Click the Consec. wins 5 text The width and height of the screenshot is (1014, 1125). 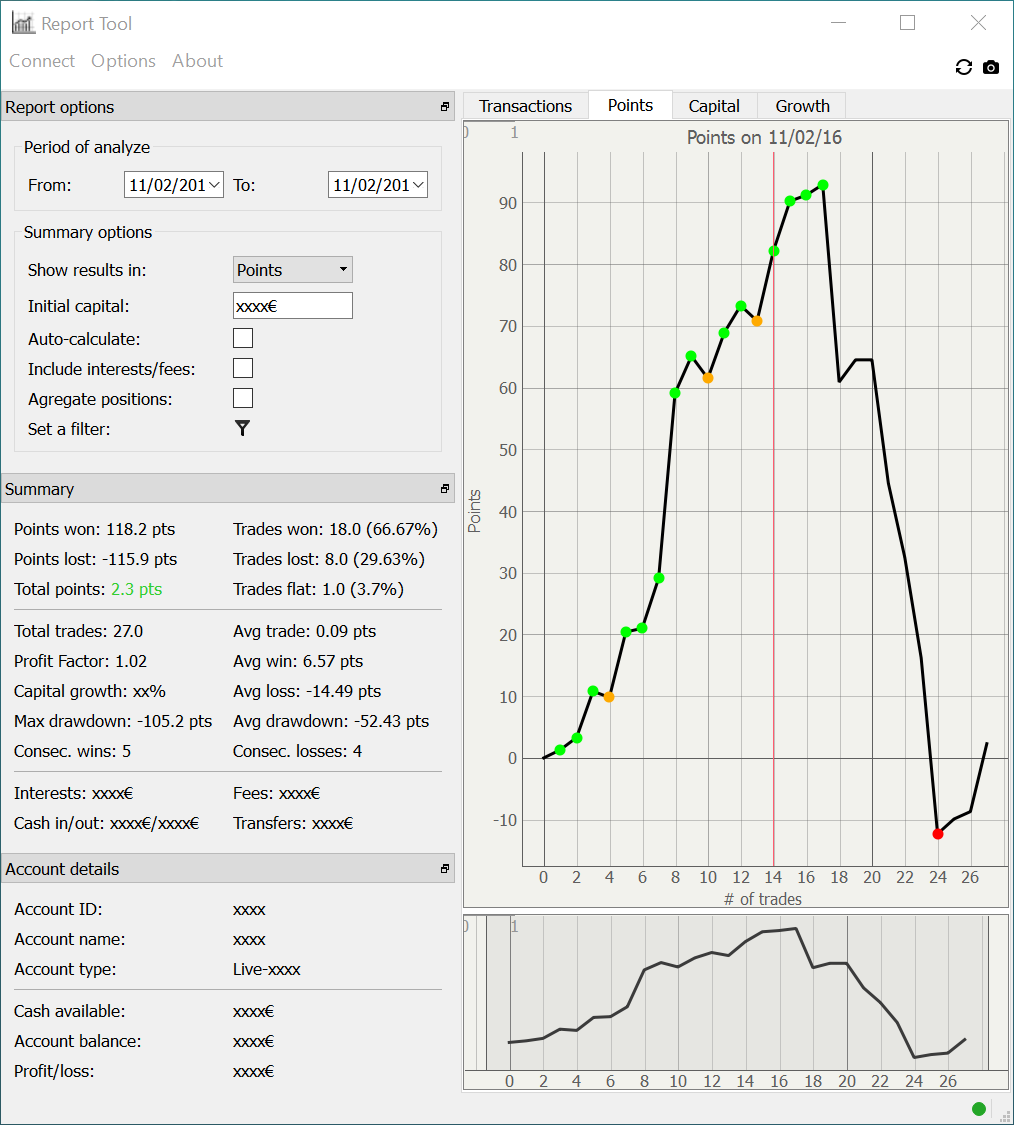72,751
